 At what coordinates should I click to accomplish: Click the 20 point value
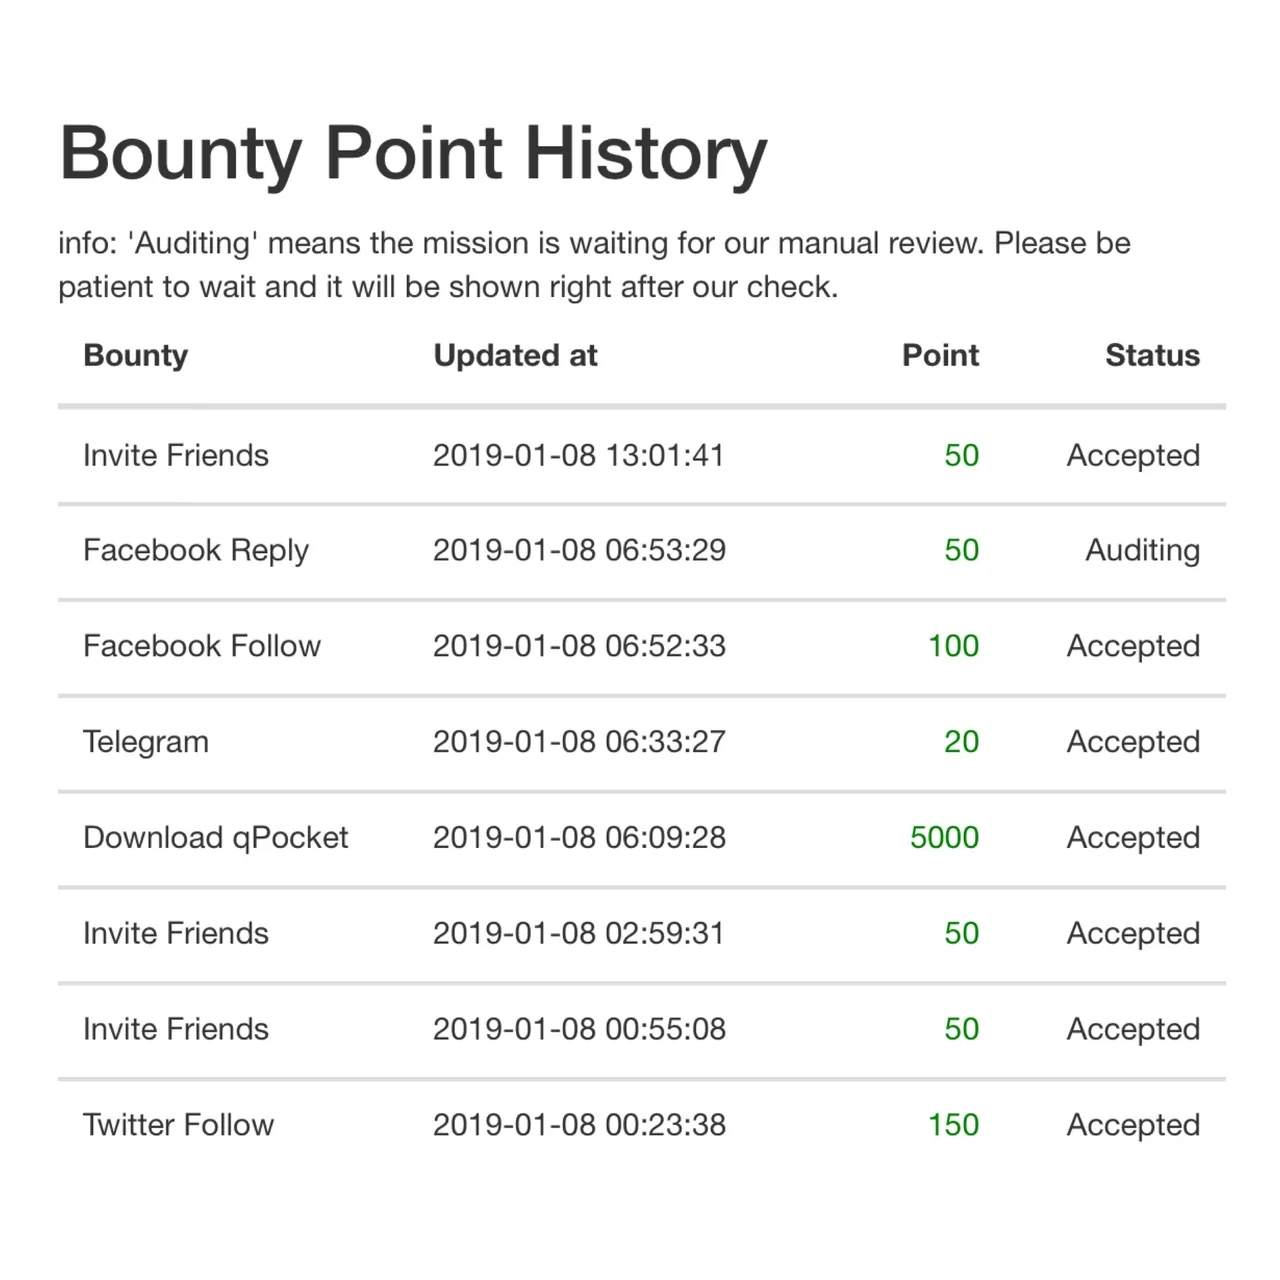961,742
